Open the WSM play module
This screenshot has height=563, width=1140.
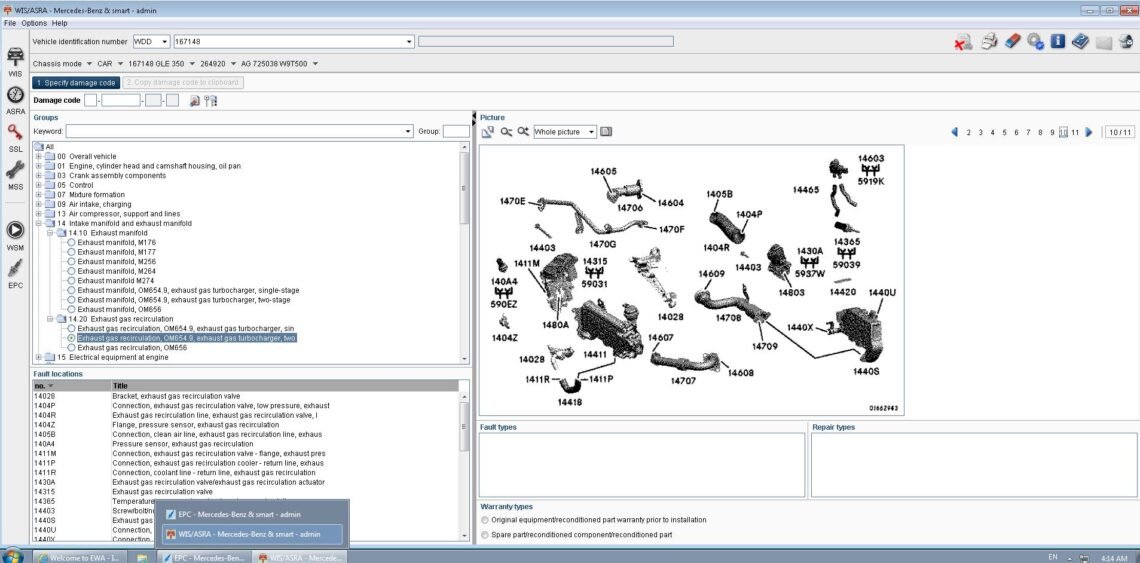pos(15,235)
